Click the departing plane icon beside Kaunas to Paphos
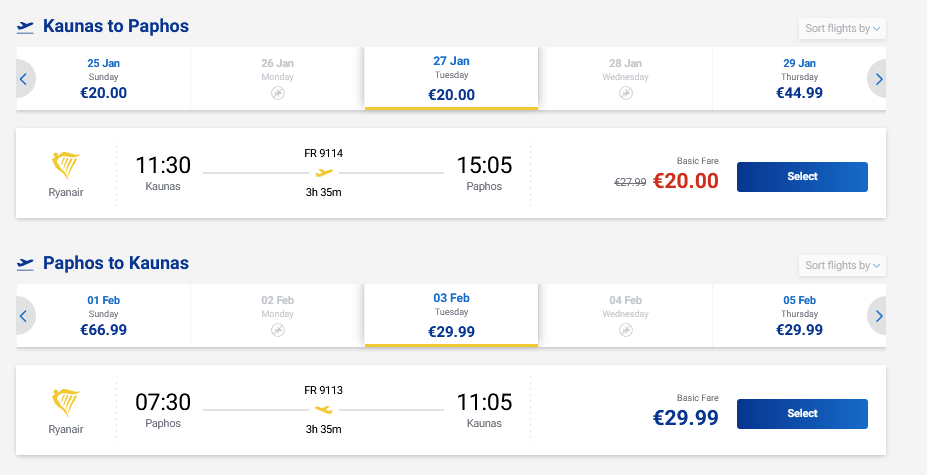Screen dimensions: 927x475 [x=25, y=27]
